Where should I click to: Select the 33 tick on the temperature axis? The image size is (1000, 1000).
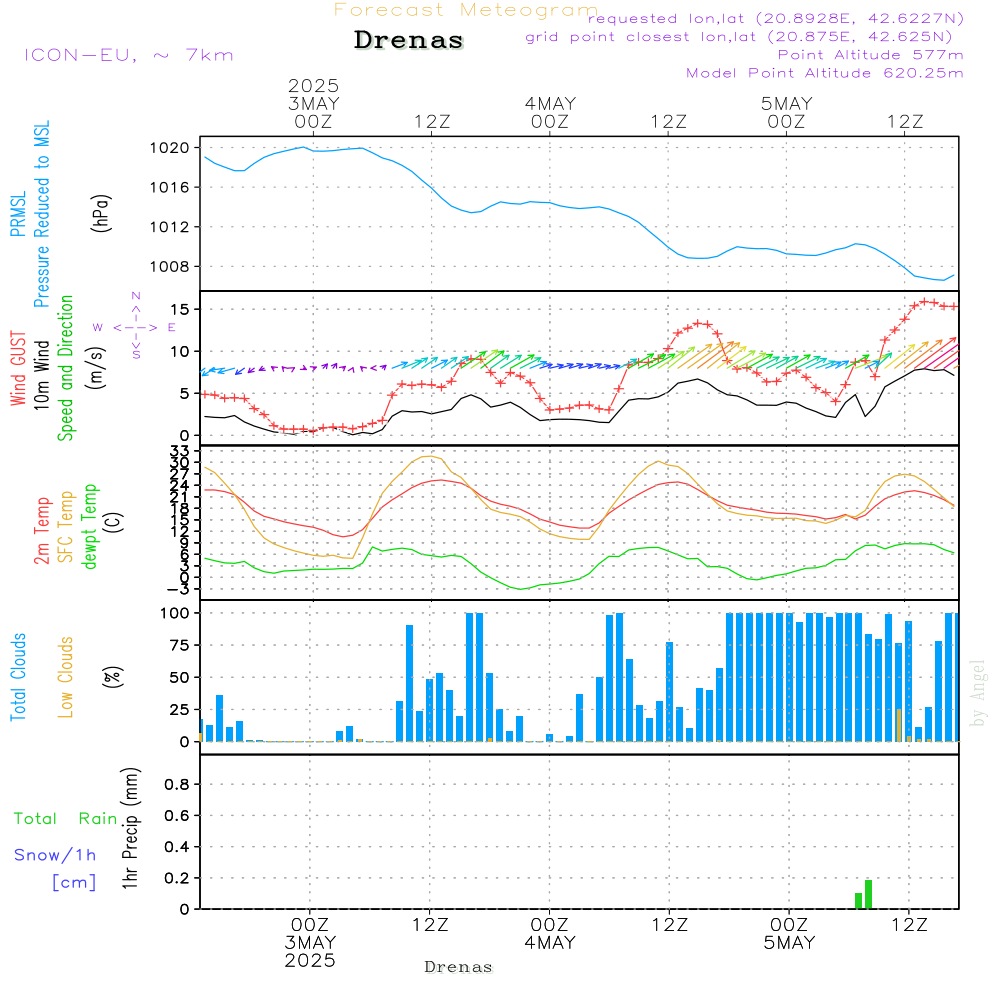(180, 452)
